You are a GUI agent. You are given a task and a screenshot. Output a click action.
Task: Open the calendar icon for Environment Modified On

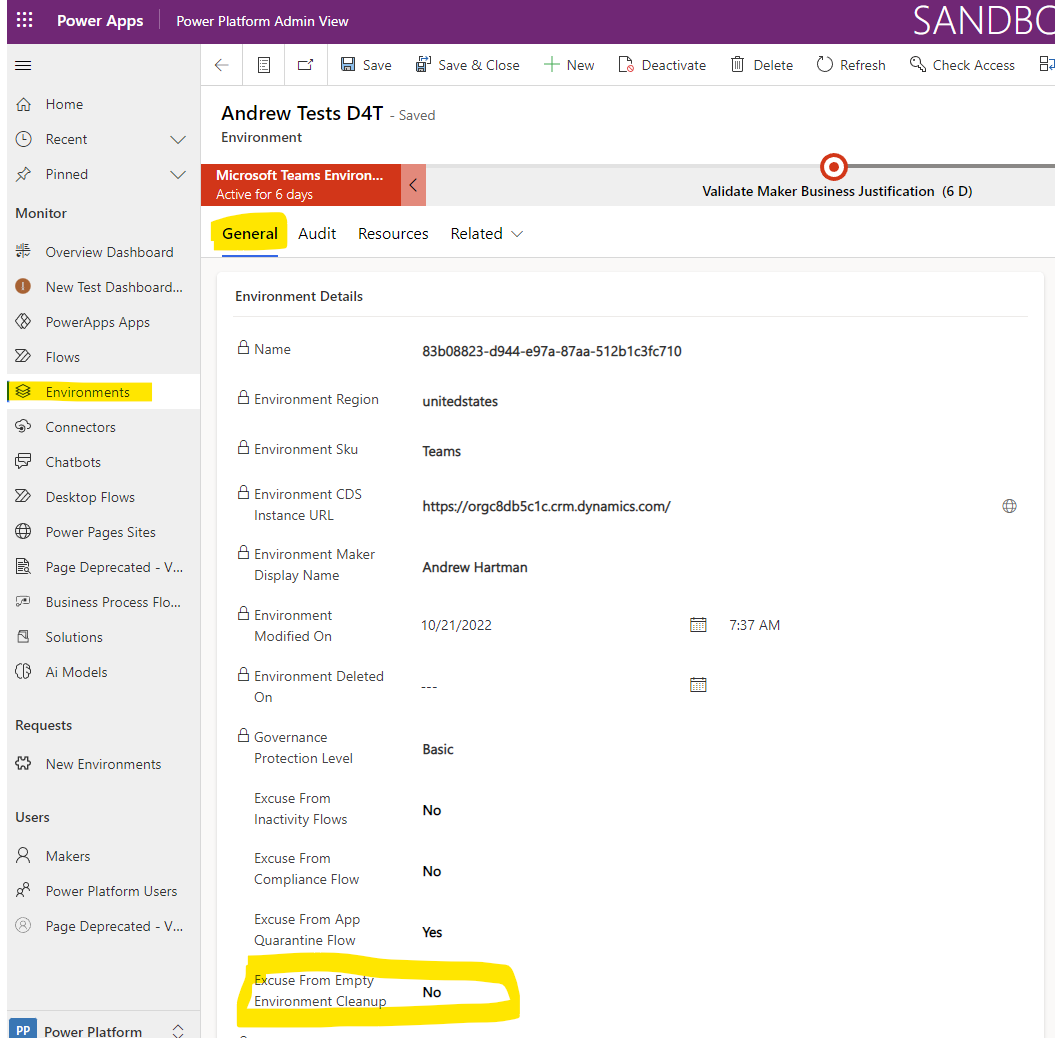click(698, 624)
